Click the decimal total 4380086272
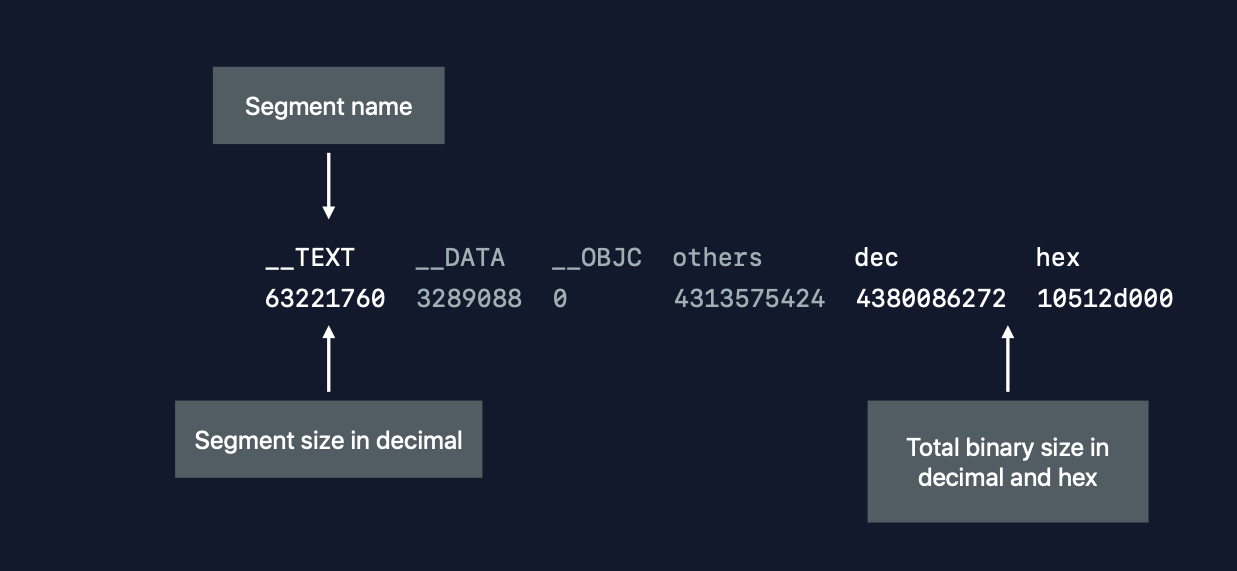 [x=931, y=298]
